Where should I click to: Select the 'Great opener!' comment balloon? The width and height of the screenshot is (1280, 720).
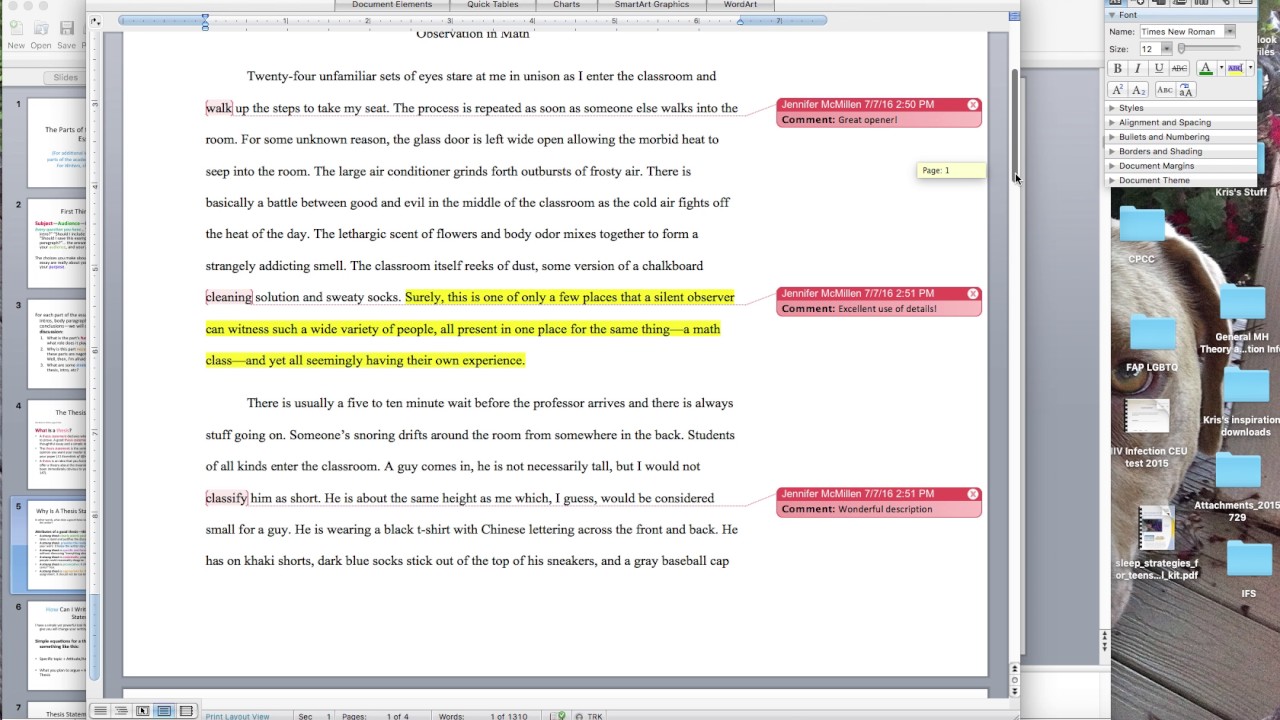click(879, 112)
